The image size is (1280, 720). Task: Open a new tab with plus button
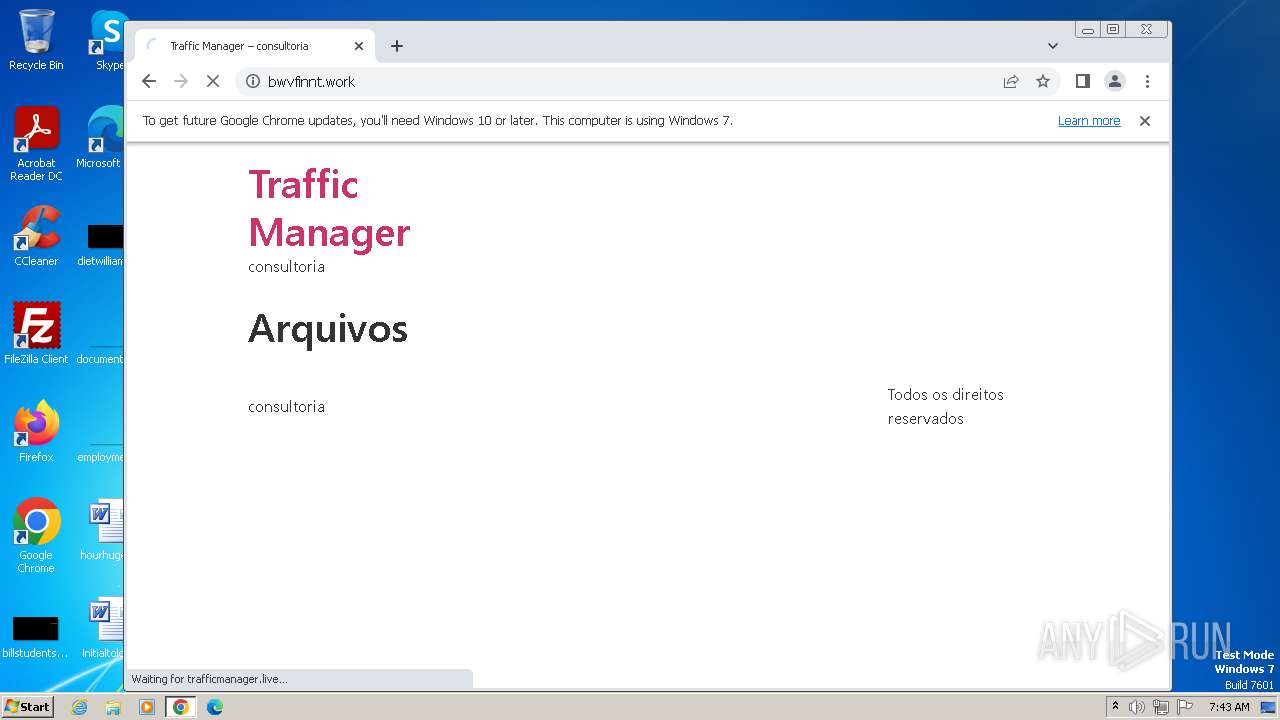click(x=397, y=46)
